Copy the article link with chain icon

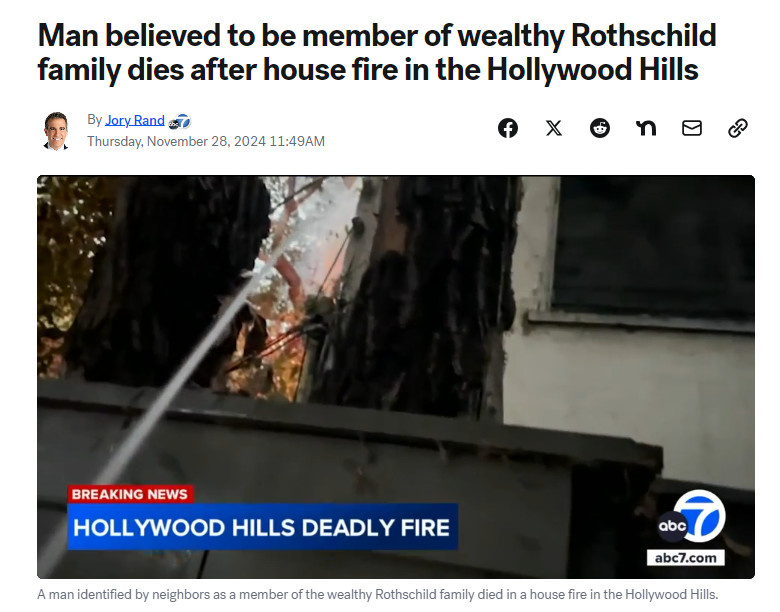(738, 128)
